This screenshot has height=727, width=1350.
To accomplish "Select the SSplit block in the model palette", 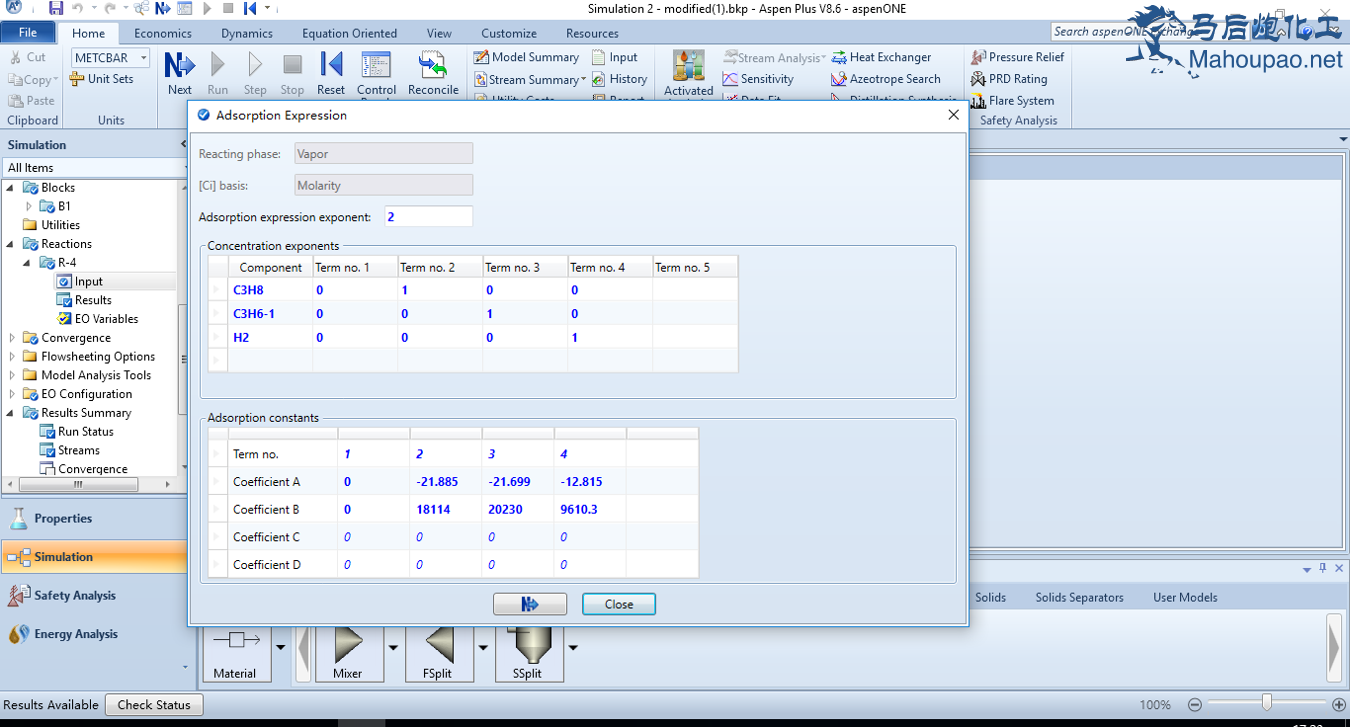I will pos(527,653).
